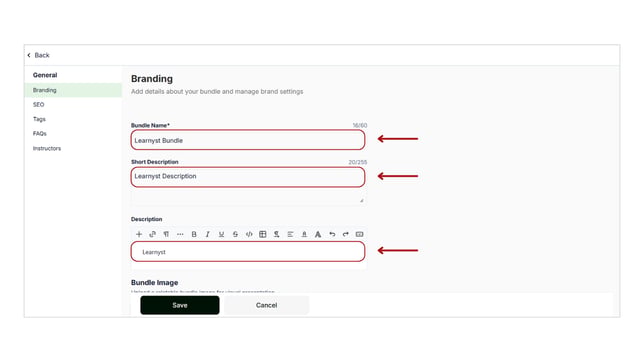Click the text highlight color icon

click(304, 234)
